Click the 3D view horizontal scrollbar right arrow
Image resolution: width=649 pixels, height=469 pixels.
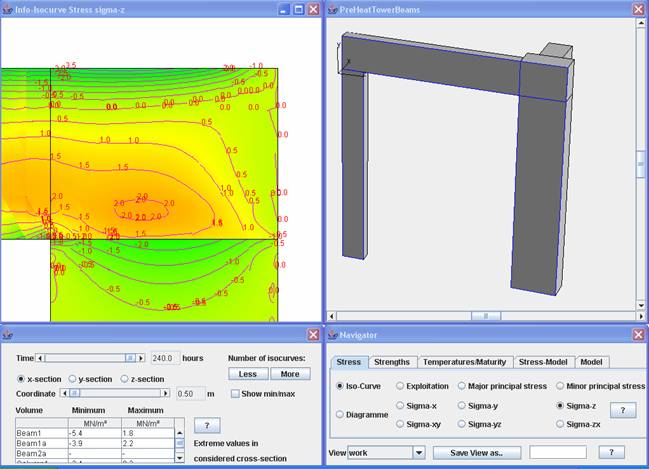point(641,316)
